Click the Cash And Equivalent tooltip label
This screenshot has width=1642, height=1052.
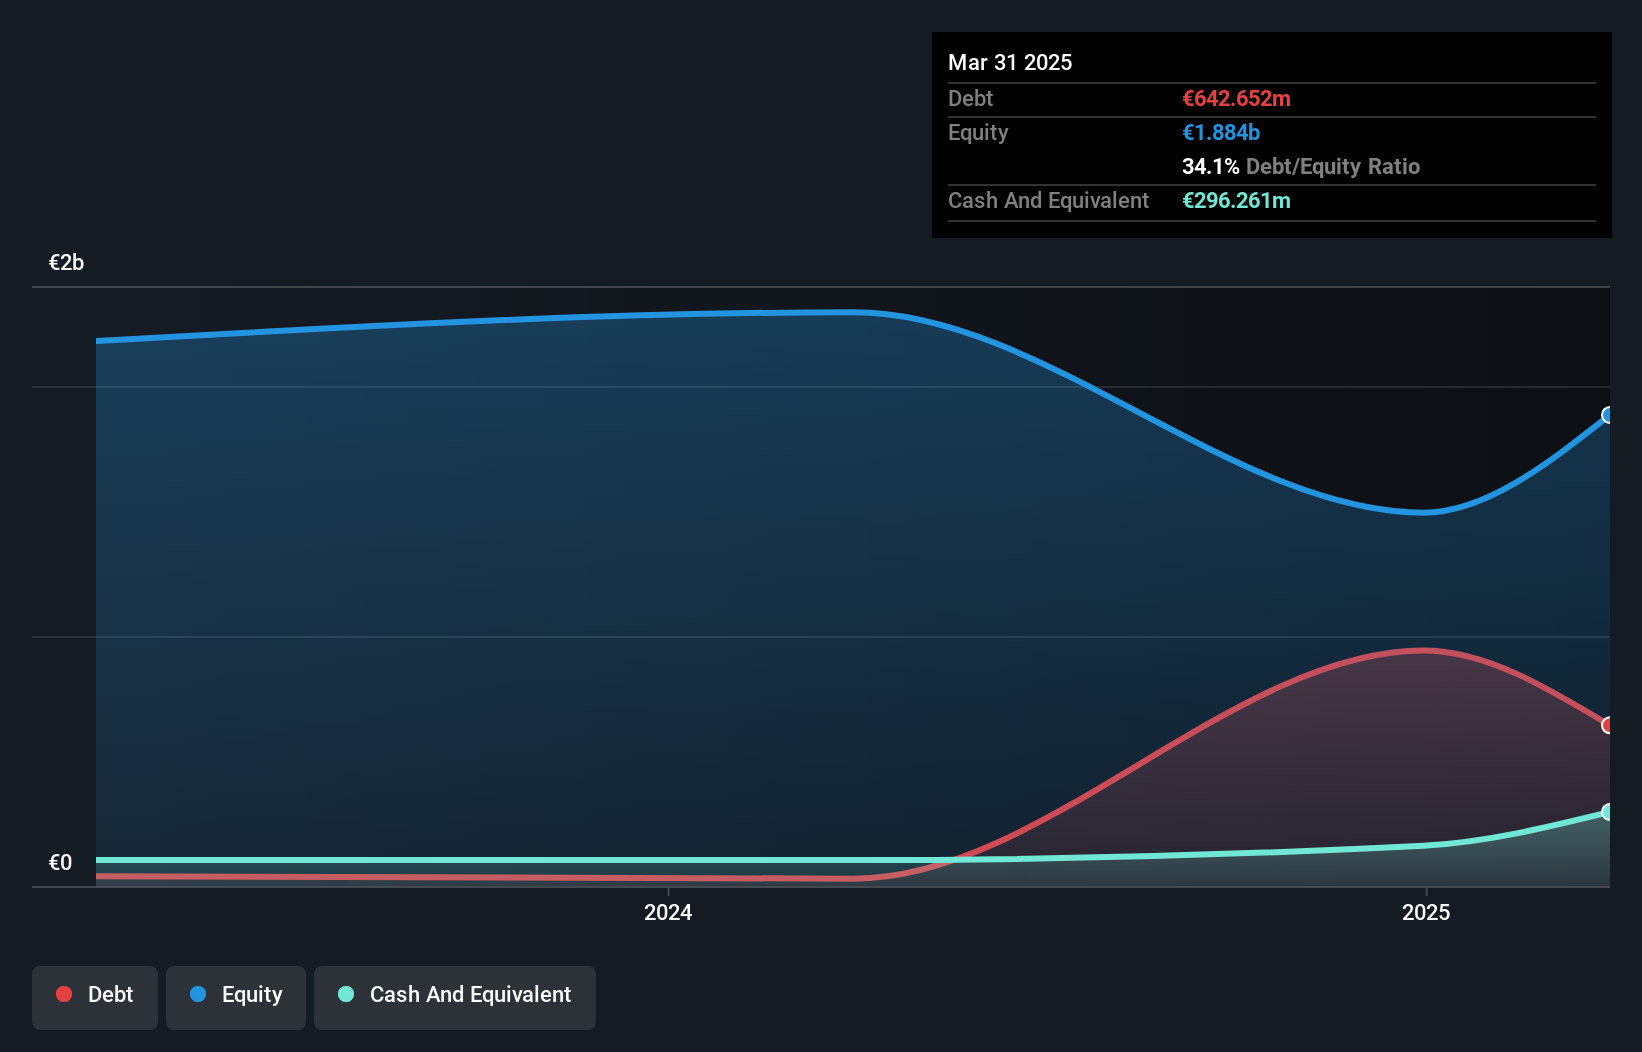[x=1048, y=200]
